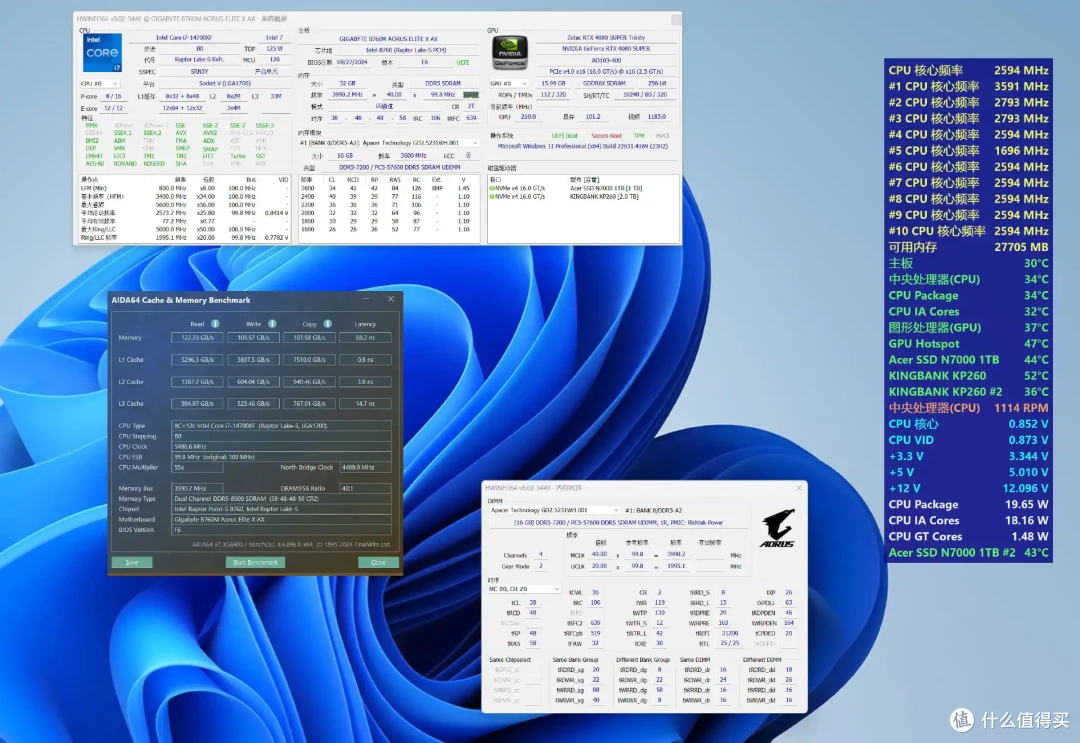
Task: Open the CPU #0 selector dropdown
Action: (100, 83)
